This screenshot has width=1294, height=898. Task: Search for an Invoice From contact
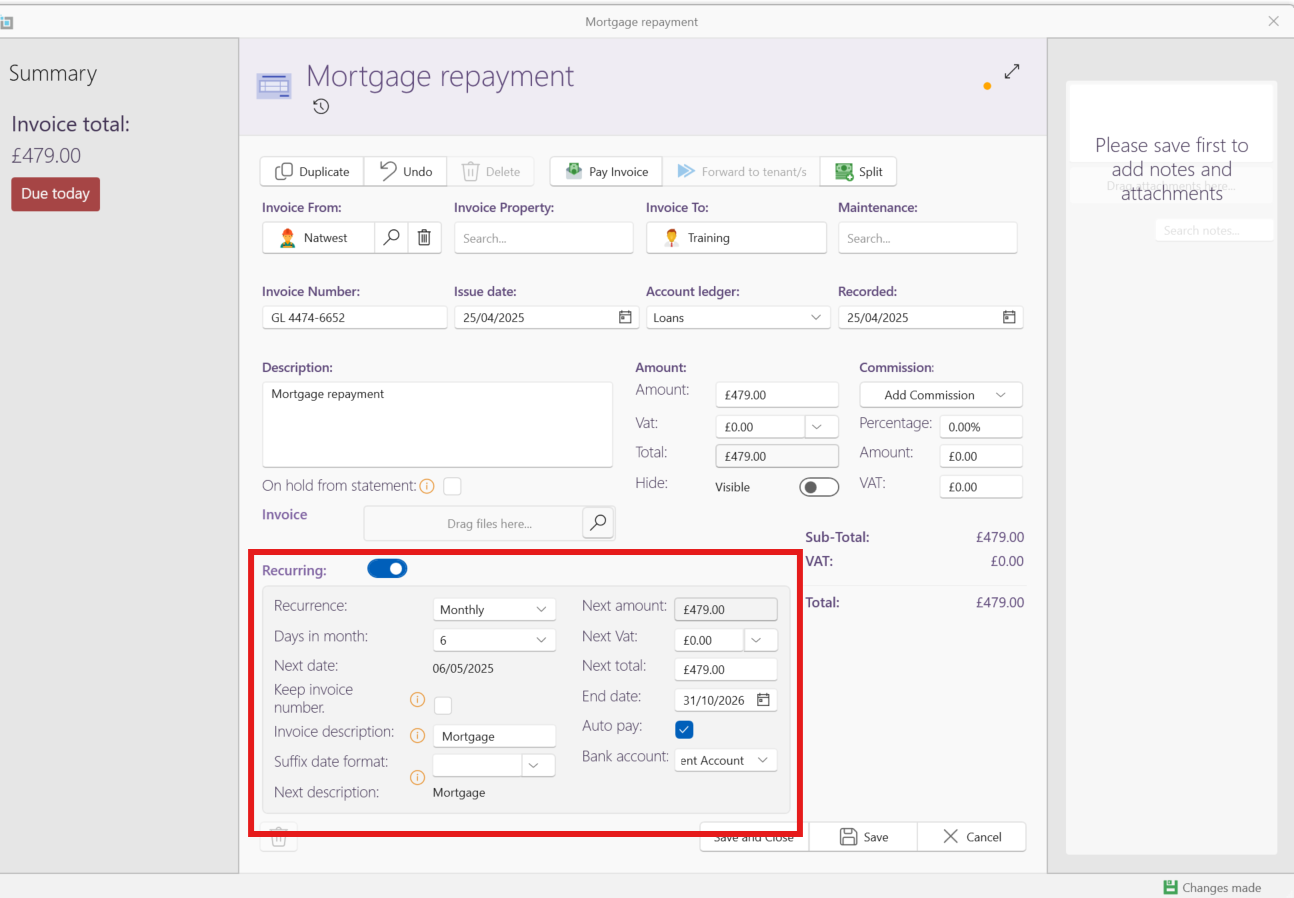click(x=392, y=238)
